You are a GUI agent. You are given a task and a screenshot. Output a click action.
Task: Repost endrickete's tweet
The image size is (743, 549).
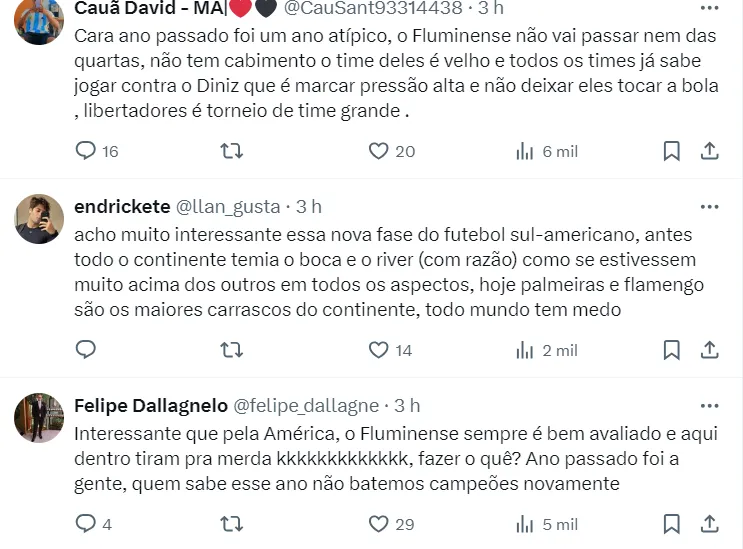click(x=231, y=350)
